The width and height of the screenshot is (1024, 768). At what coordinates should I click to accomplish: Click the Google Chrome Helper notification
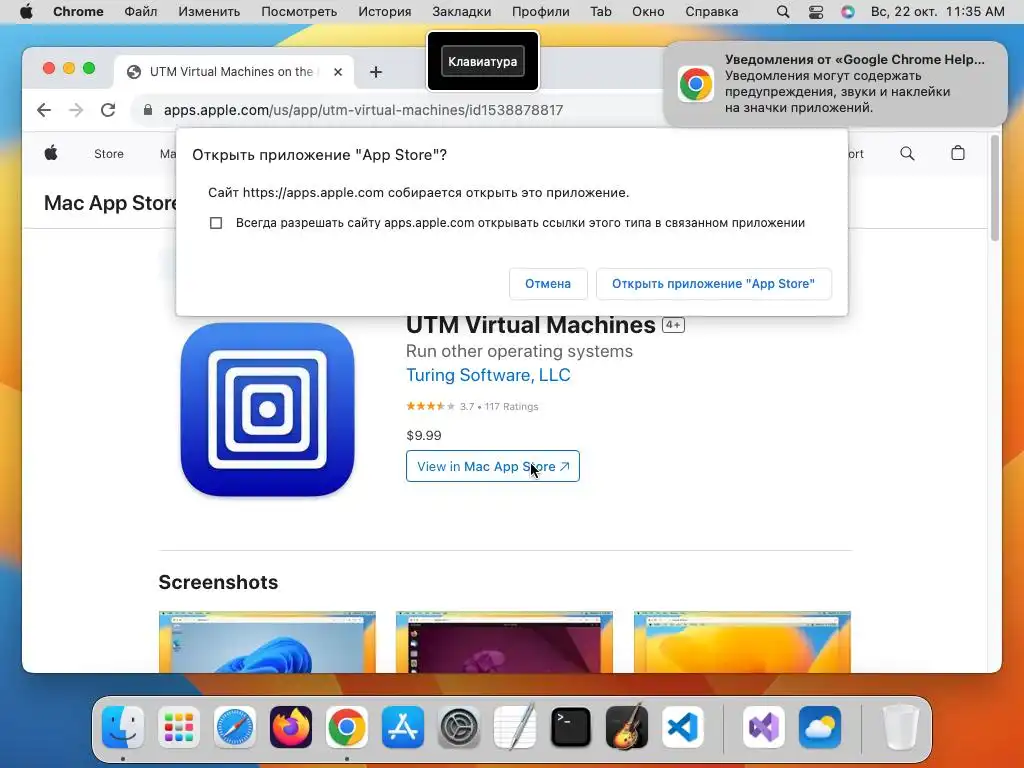[x=835, y=84]
